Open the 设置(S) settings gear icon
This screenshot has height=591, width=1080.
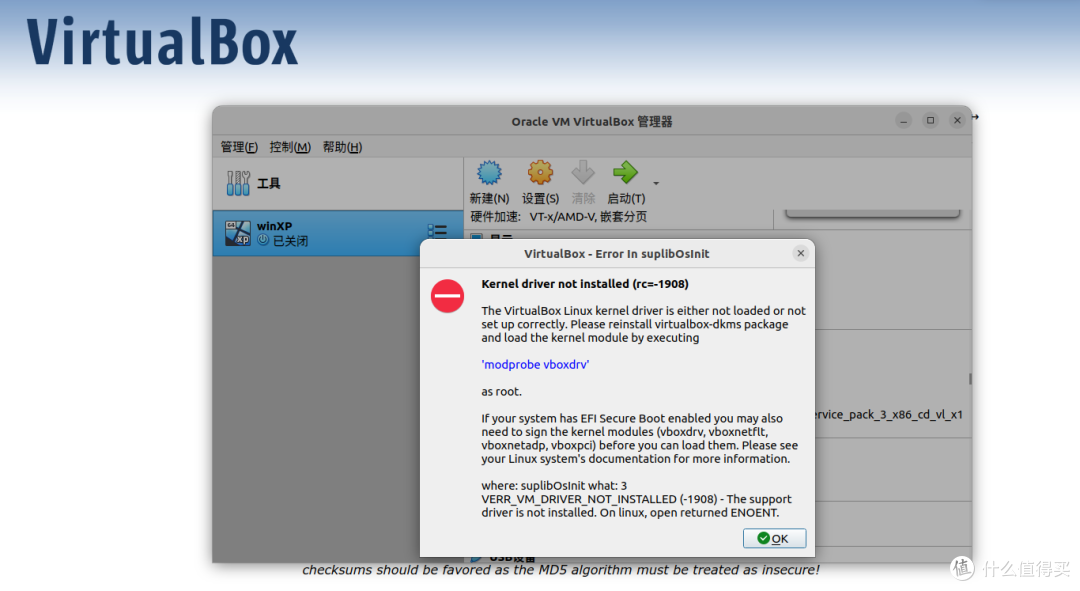pyautogui.click(x=540, y=172)
